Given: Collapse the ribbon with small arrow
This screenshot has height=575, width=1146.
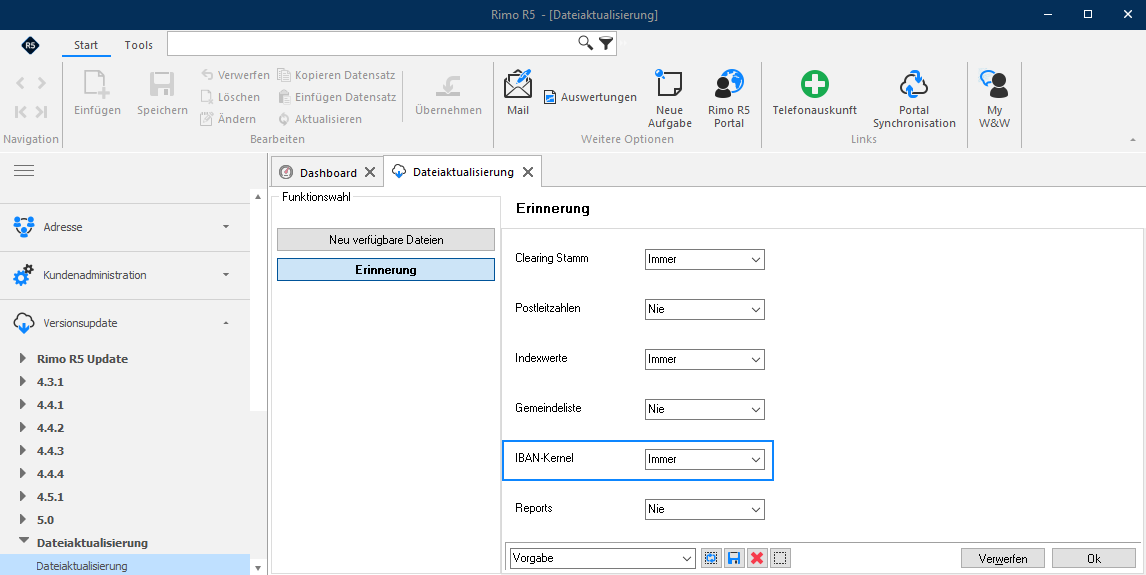Looking at the screenshot, I should [1133, 140].
